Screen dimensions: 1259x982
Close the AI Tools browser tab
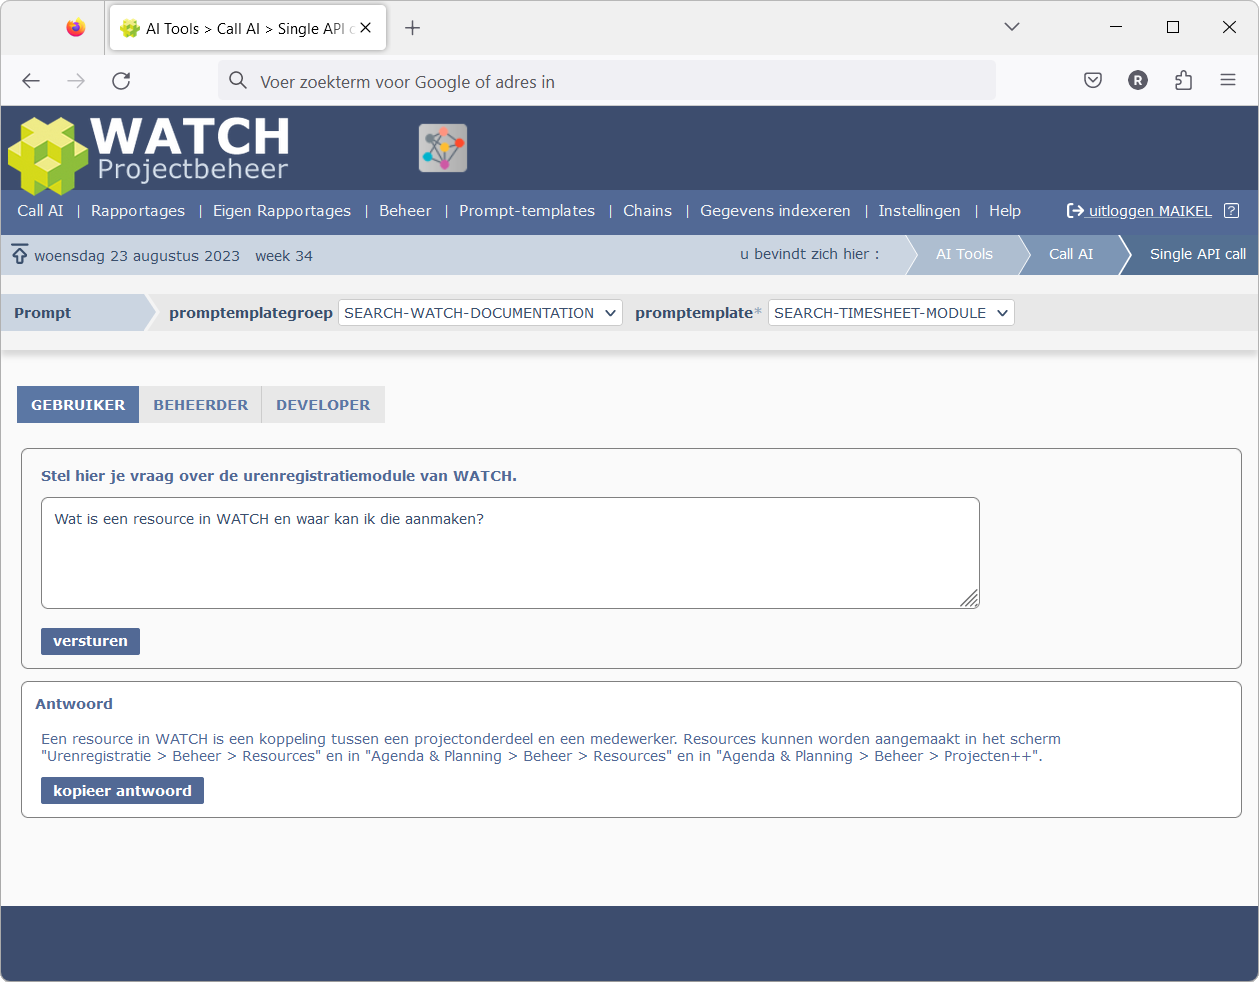coord(366,28)
